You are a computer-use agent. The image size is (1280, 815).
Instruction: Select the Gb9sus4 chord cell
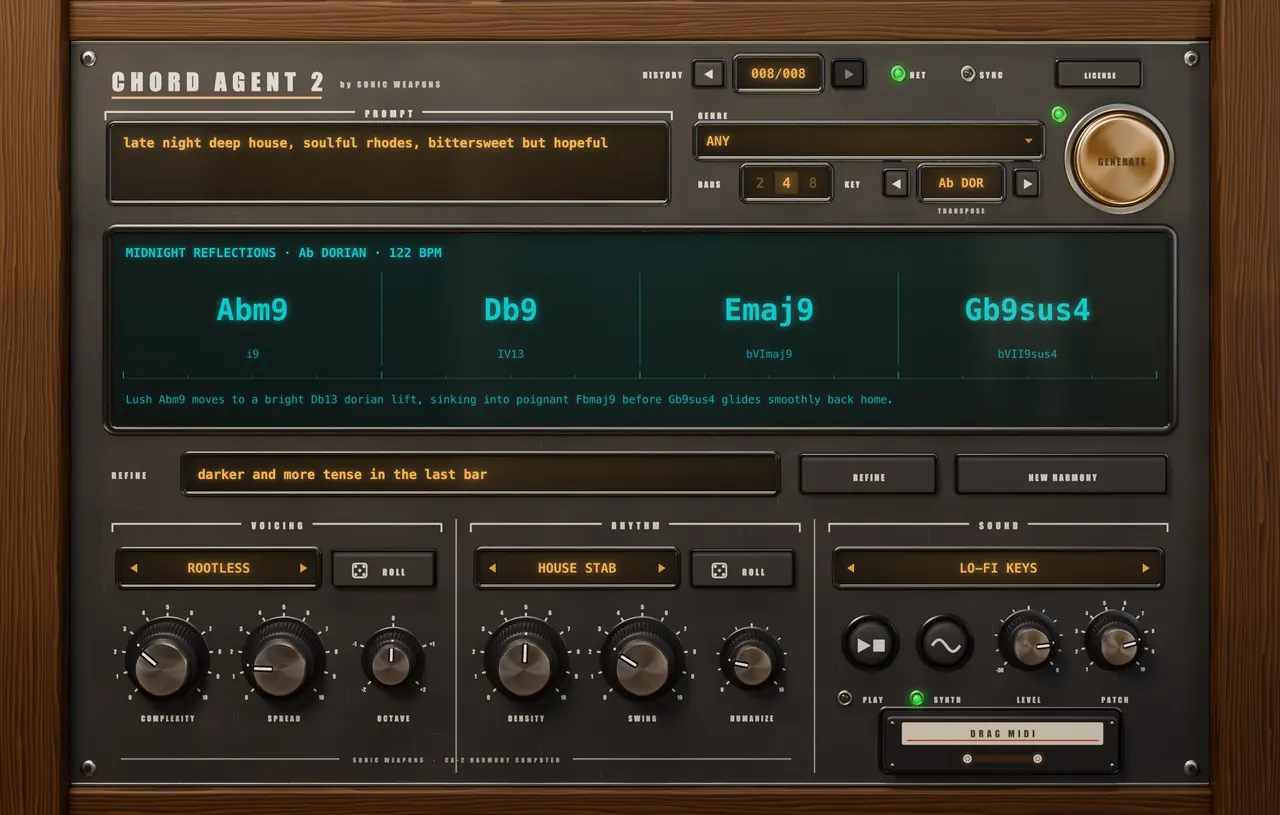[x=1027, y=324]
